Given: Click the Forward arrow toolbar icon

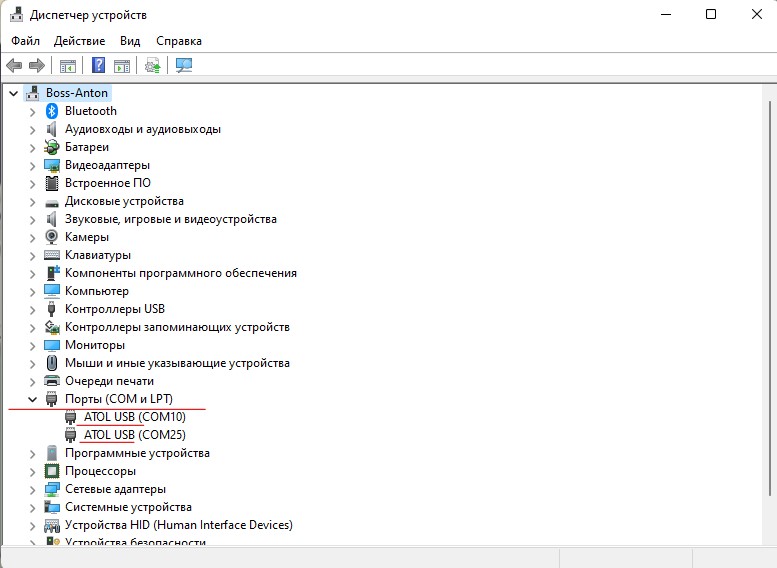Looking at the screenshot, I should pyautogui.click(x=37, y=65).
